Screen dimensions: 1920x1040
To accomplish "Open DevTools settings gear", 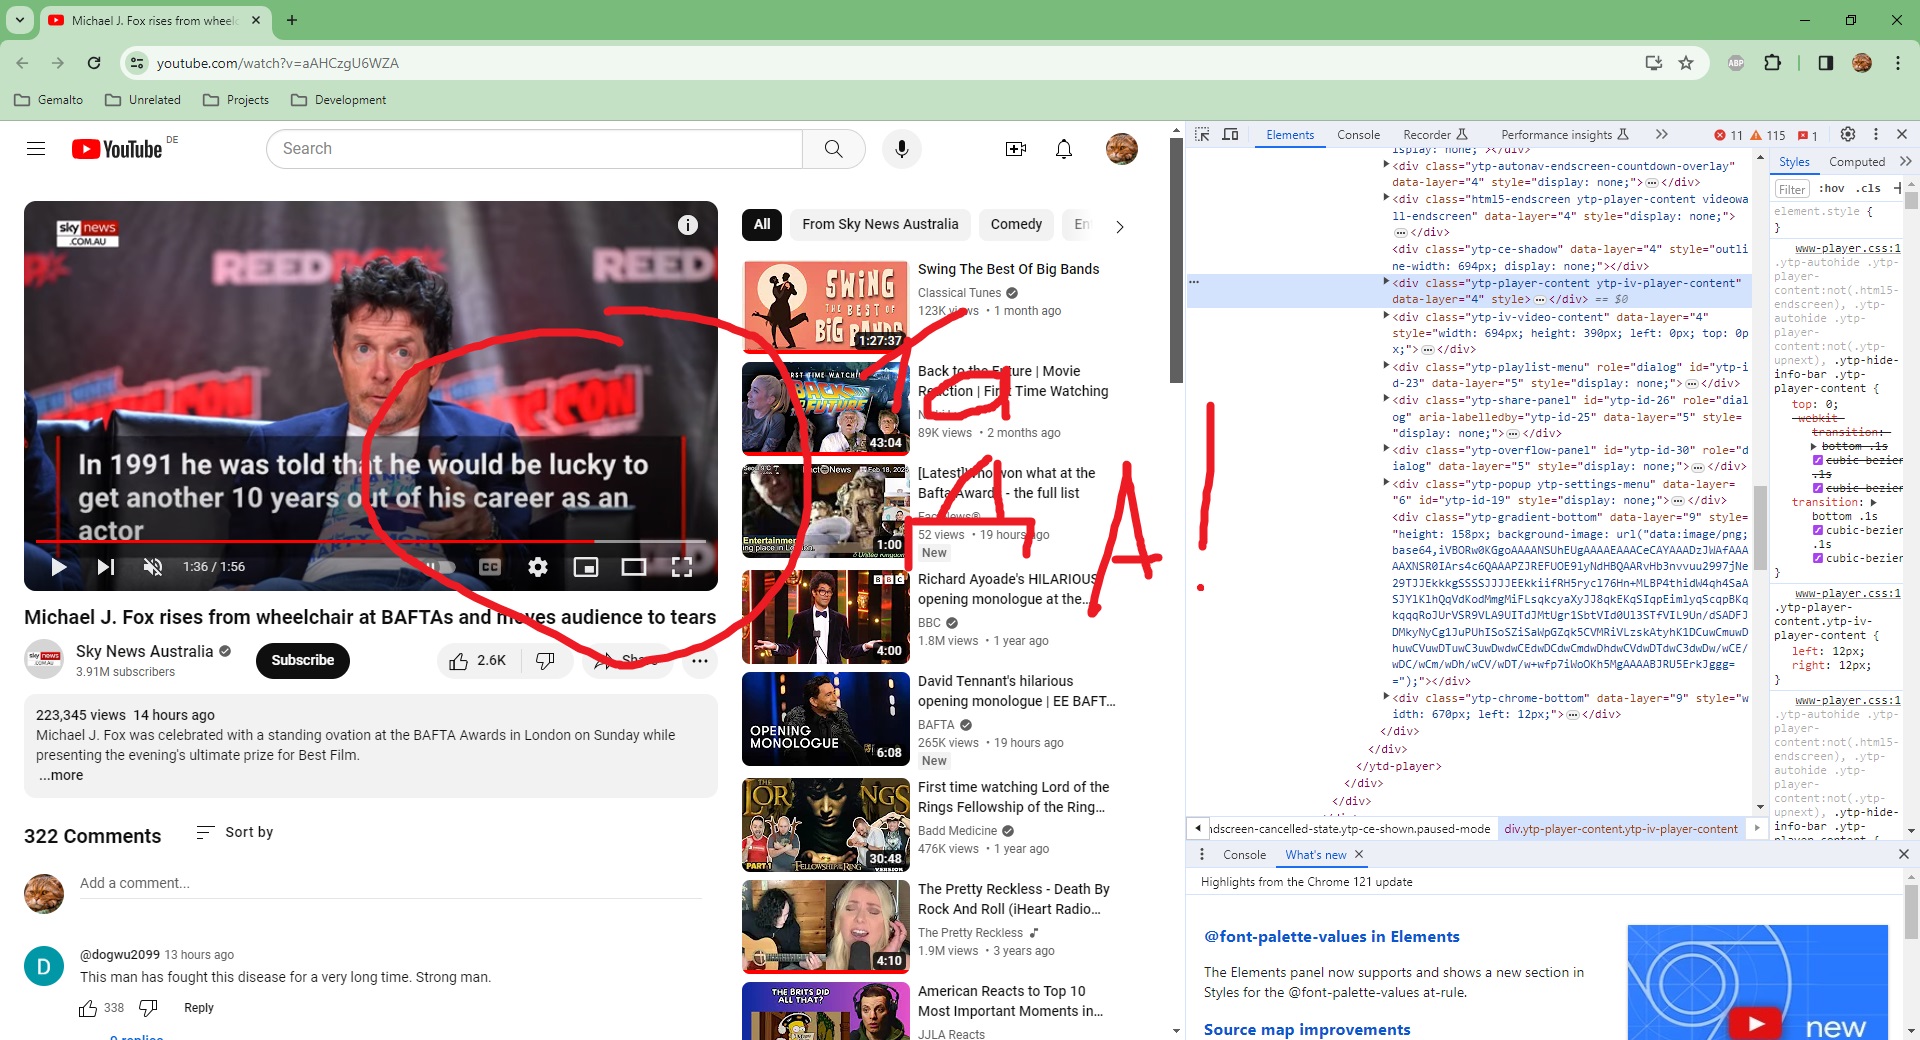I will coord(1847,135).
